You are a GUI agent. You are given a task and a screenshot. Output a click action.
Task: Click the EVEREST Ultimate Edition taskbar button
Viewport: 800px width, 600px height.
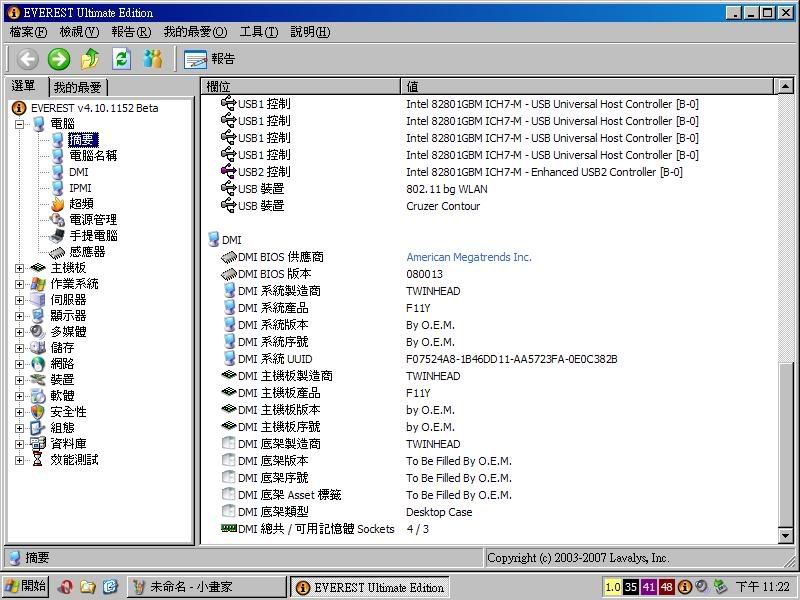[370, 587]
